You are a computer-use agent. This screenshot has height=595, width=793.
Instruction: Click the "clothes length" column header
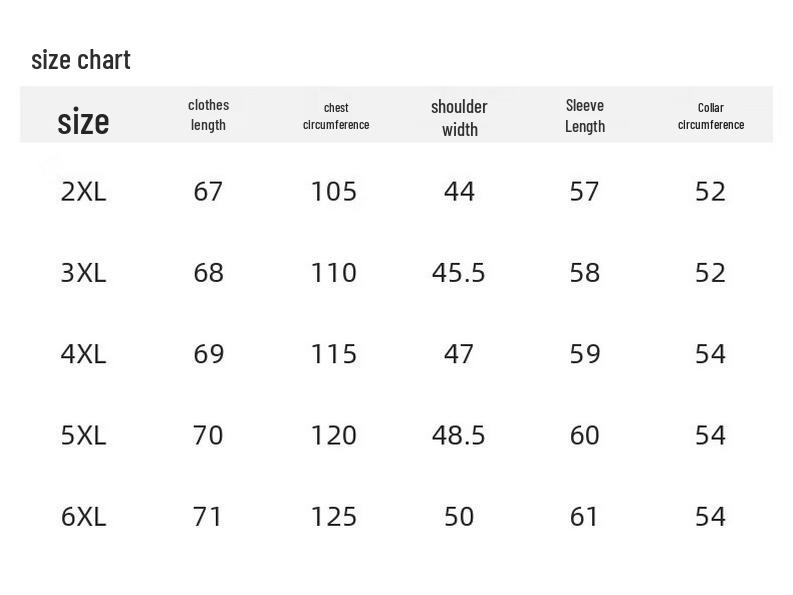(x=208, y=115)
